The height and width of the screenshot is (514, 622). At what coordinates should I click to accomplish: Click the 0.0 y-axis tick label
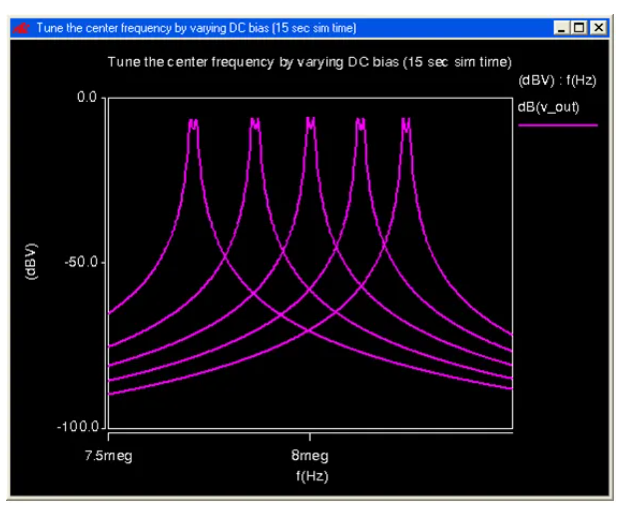tap(86, 98)
